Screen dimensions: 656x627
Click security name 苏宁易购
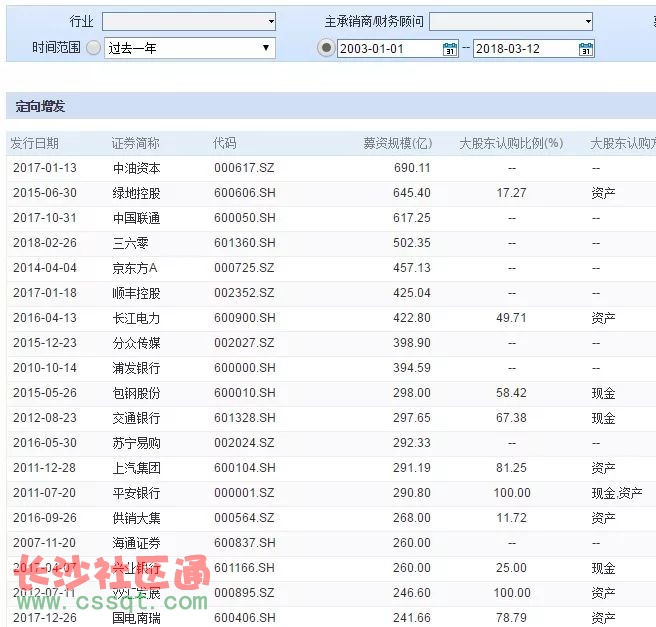pyautogui.click(x=136, y=443)
